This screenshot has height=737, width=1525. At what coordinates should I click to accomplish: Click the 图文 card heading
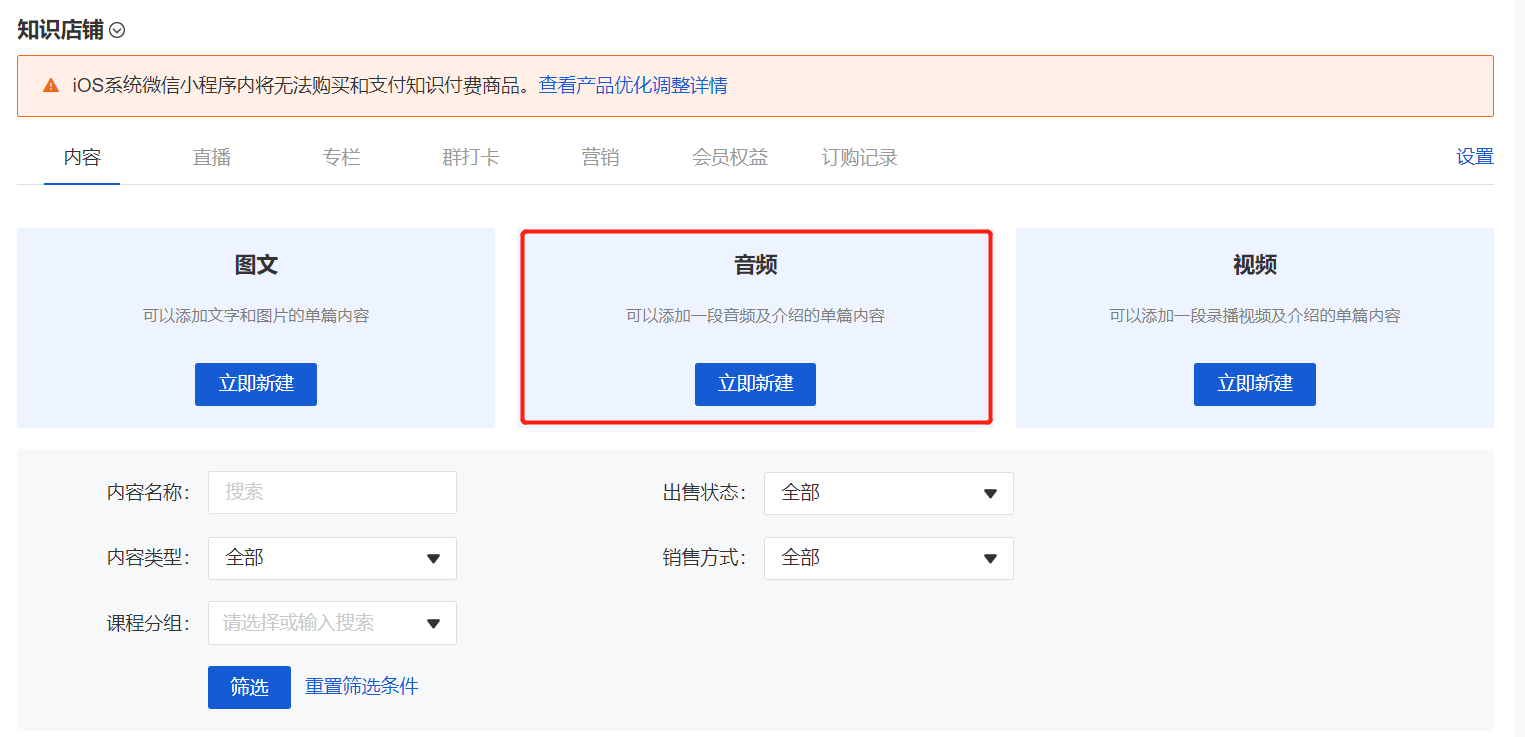[x=256, y=265]
